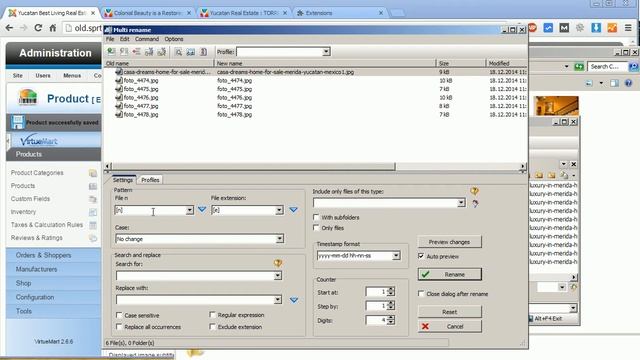Click the help icon above file type filter
Image resolution: width=640 pixels, height=360 pixels.
point(474,191)
